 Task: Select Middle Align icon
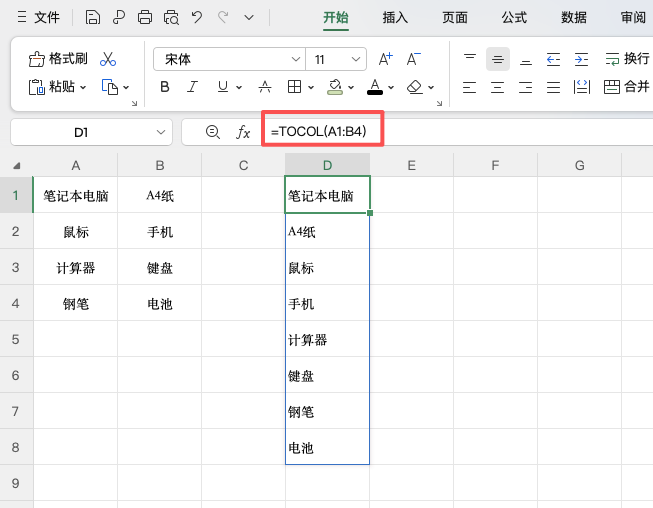point(498,59)
